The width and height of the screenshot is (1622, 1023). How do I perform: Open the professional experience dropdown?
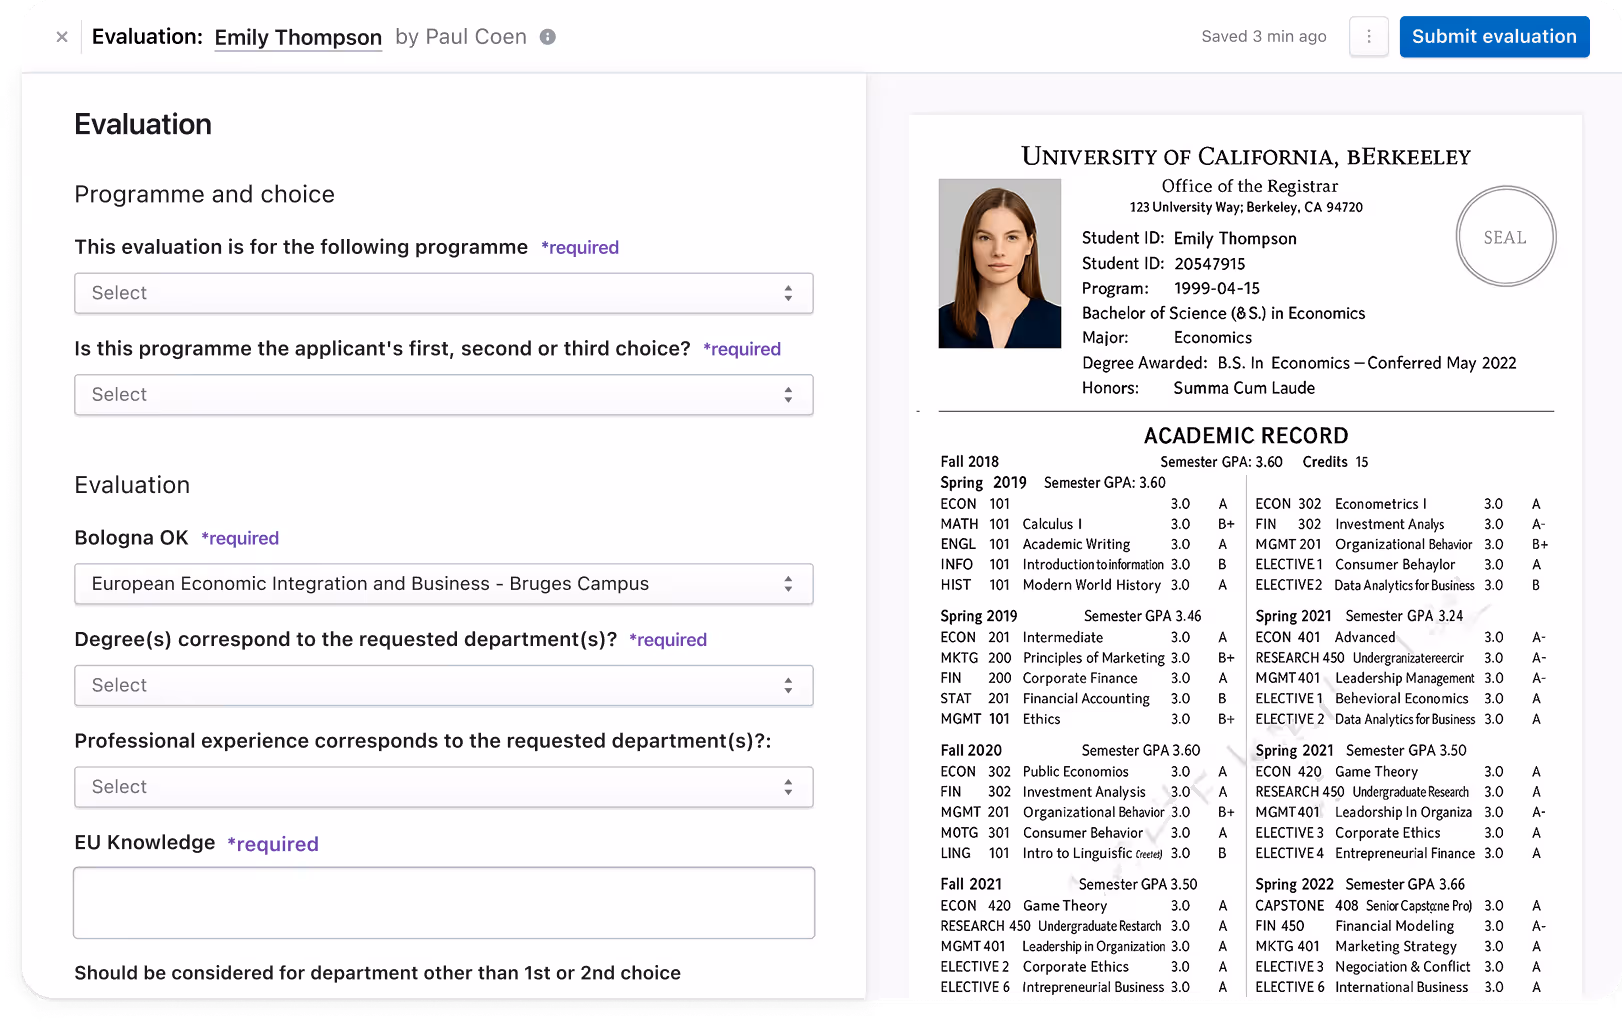(443, 787)
